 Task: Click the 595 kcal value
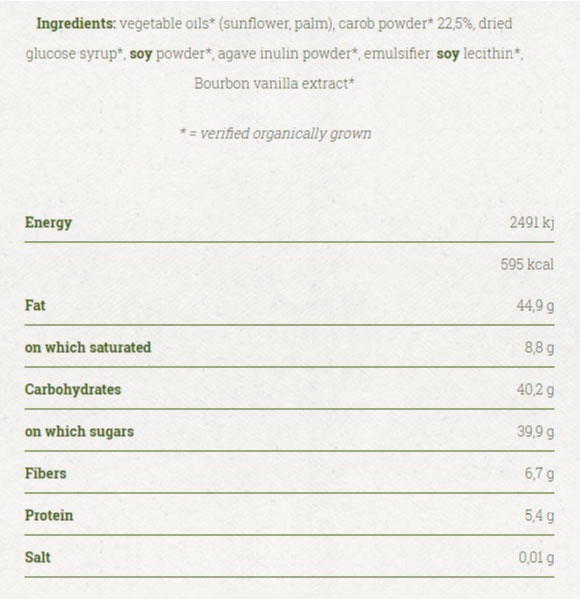point(527,264)
